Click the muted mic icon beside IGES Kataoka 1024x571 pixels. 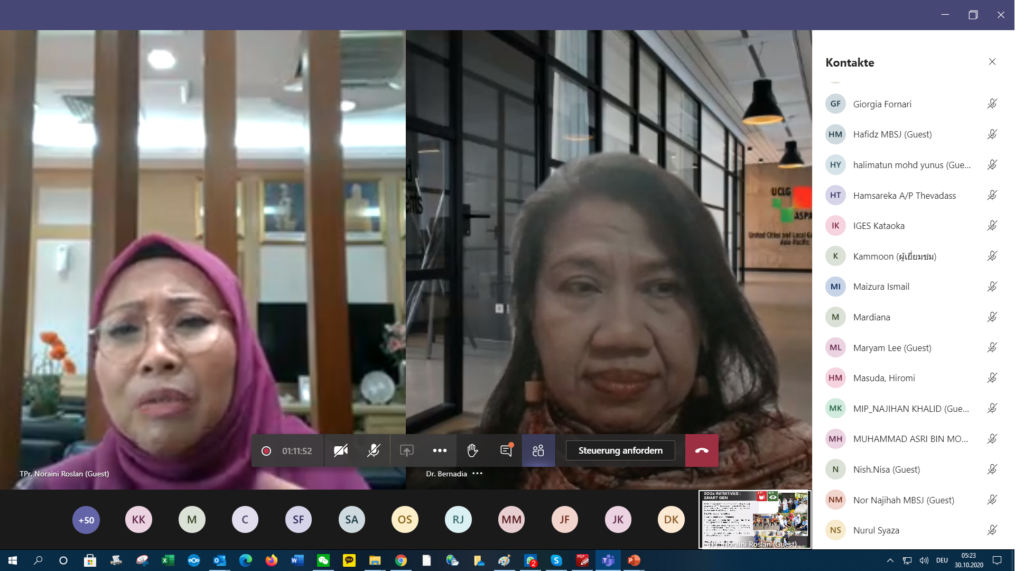tap(992, 226)
